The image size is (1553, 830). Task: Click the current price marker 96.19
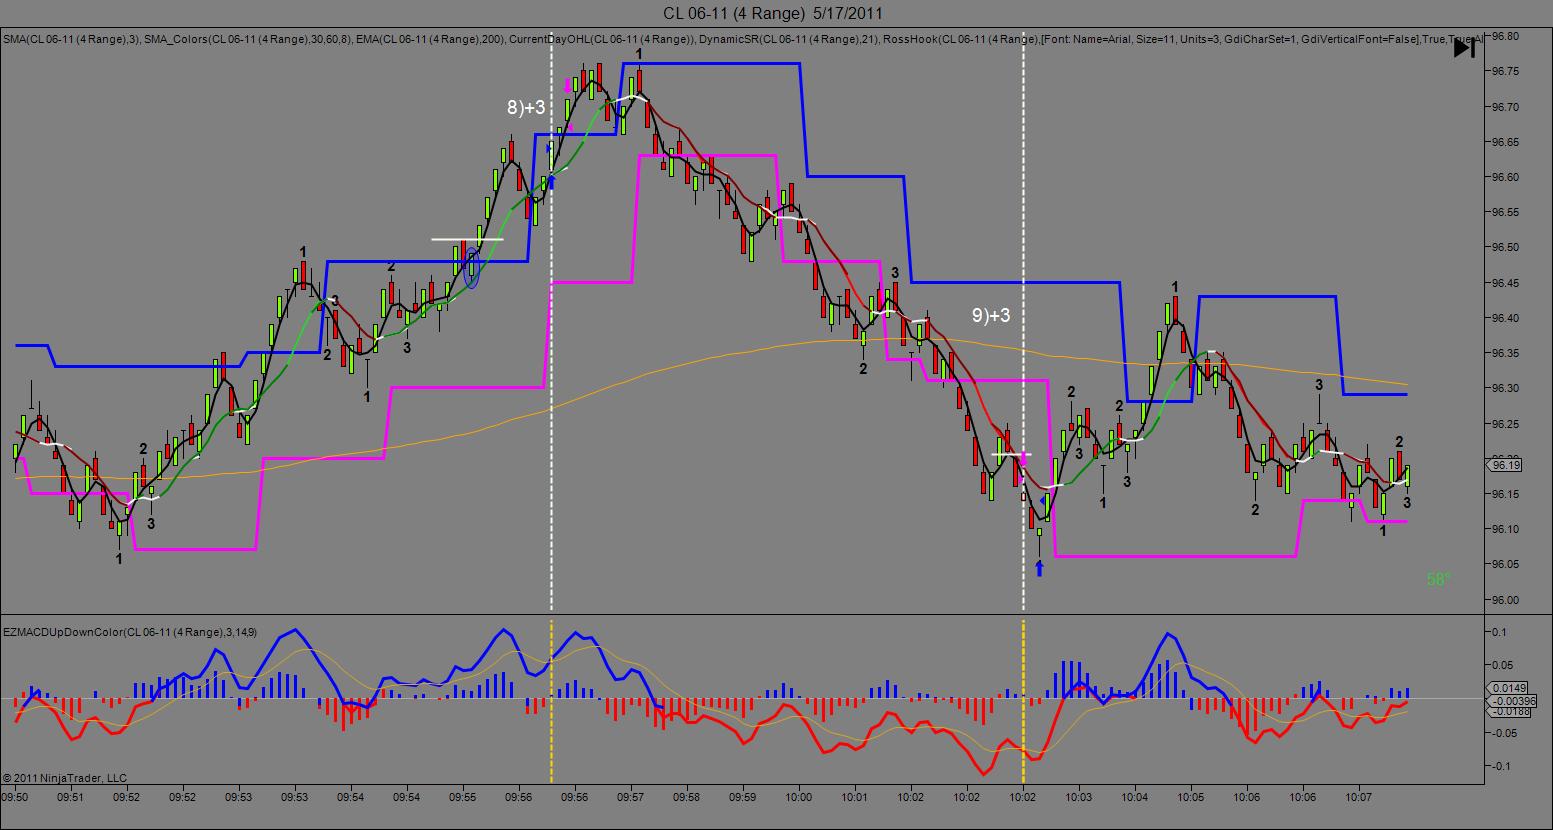(1506, 465)
